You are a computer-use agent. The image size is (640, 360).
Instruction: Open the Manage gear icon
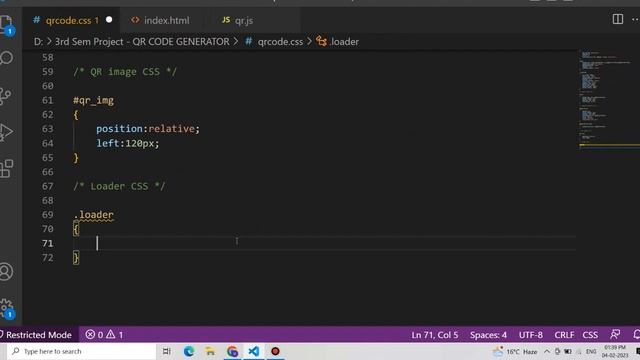pyautogui.click(x=7, y=308)
